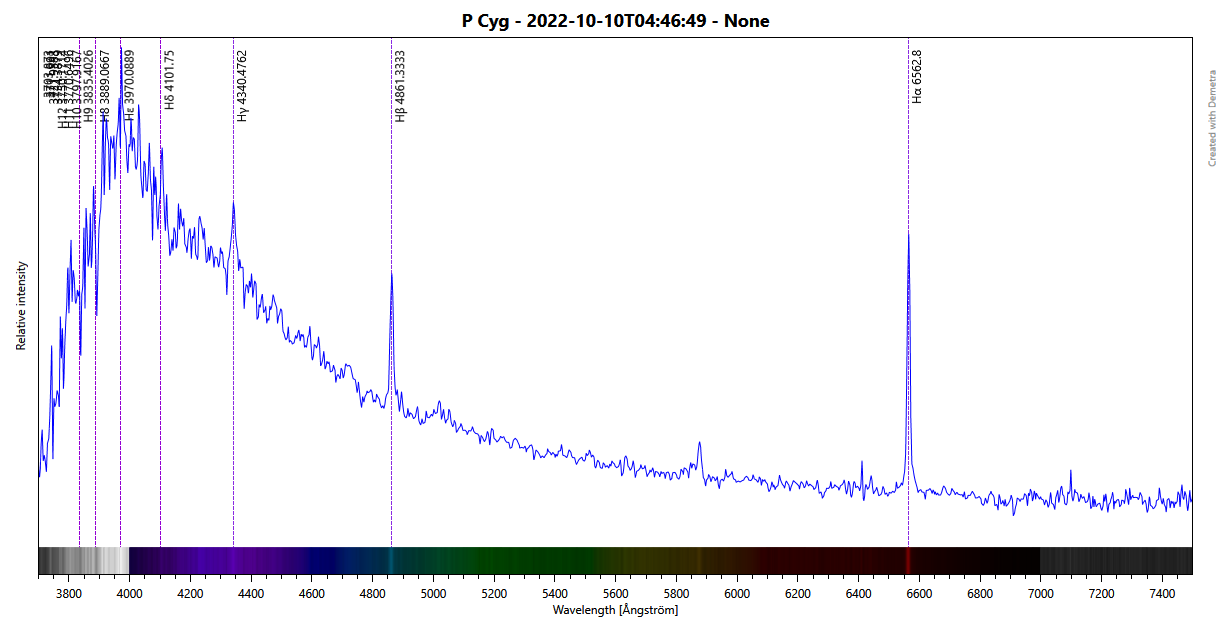Click the small emission peak near 5875 Å

tap(700, 443)
